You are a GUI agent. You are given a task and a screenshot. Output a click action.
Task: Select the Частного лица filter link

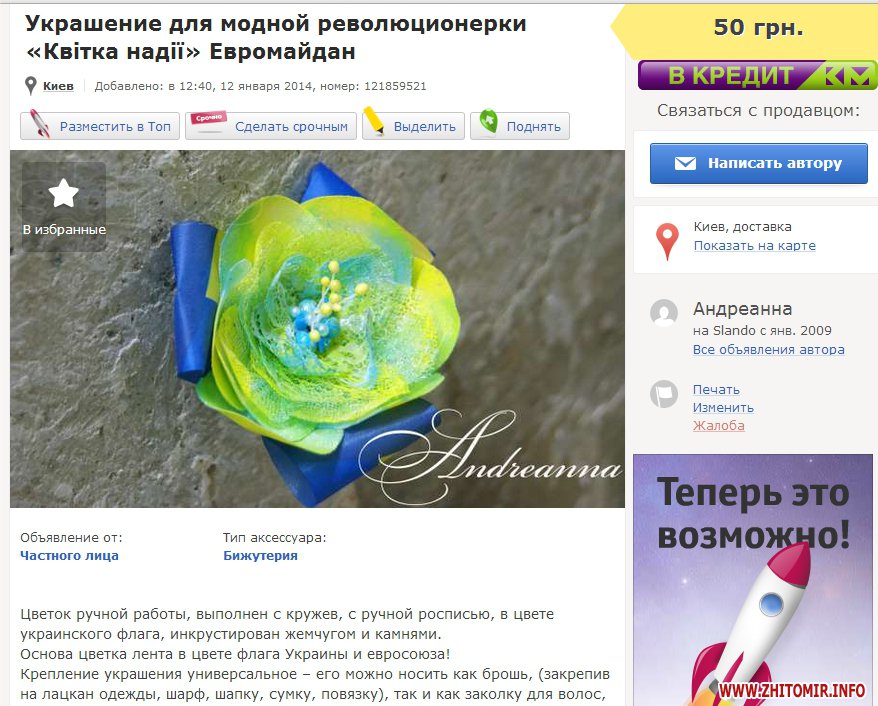[x=69, y=556]
